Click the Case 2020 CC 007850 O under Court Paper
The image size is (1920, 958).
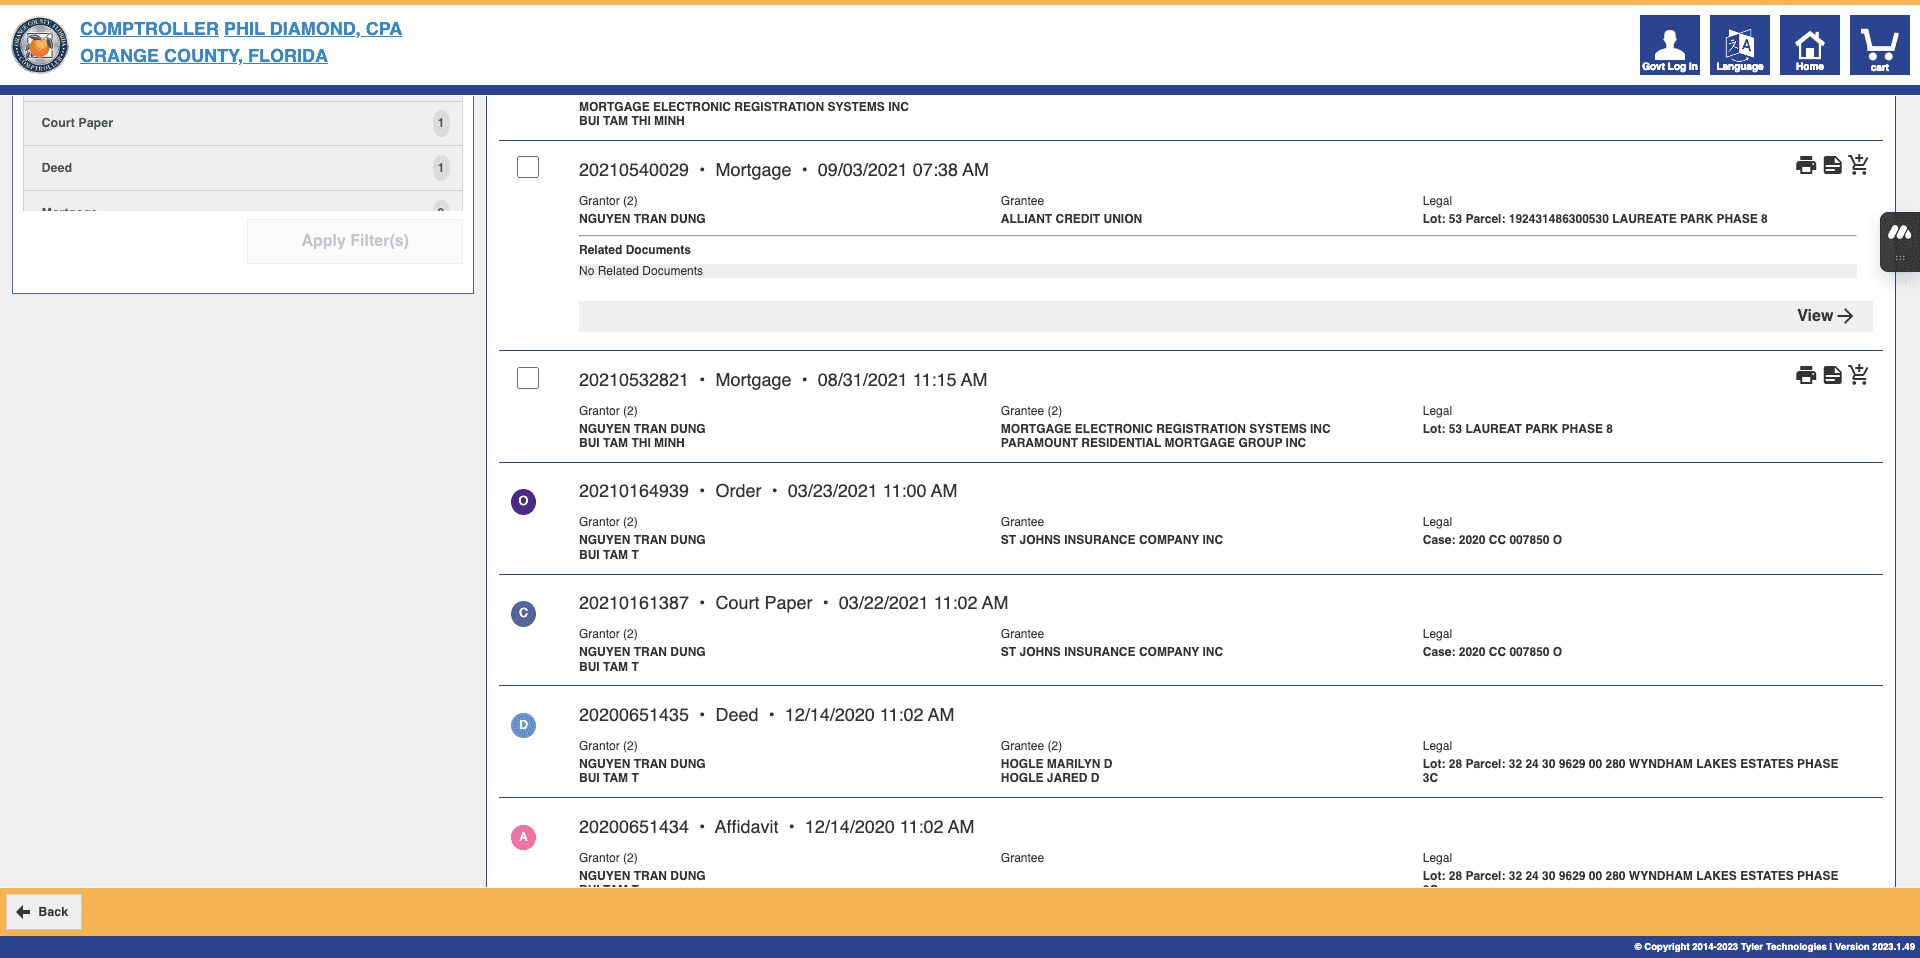[x=1492, y=652]
